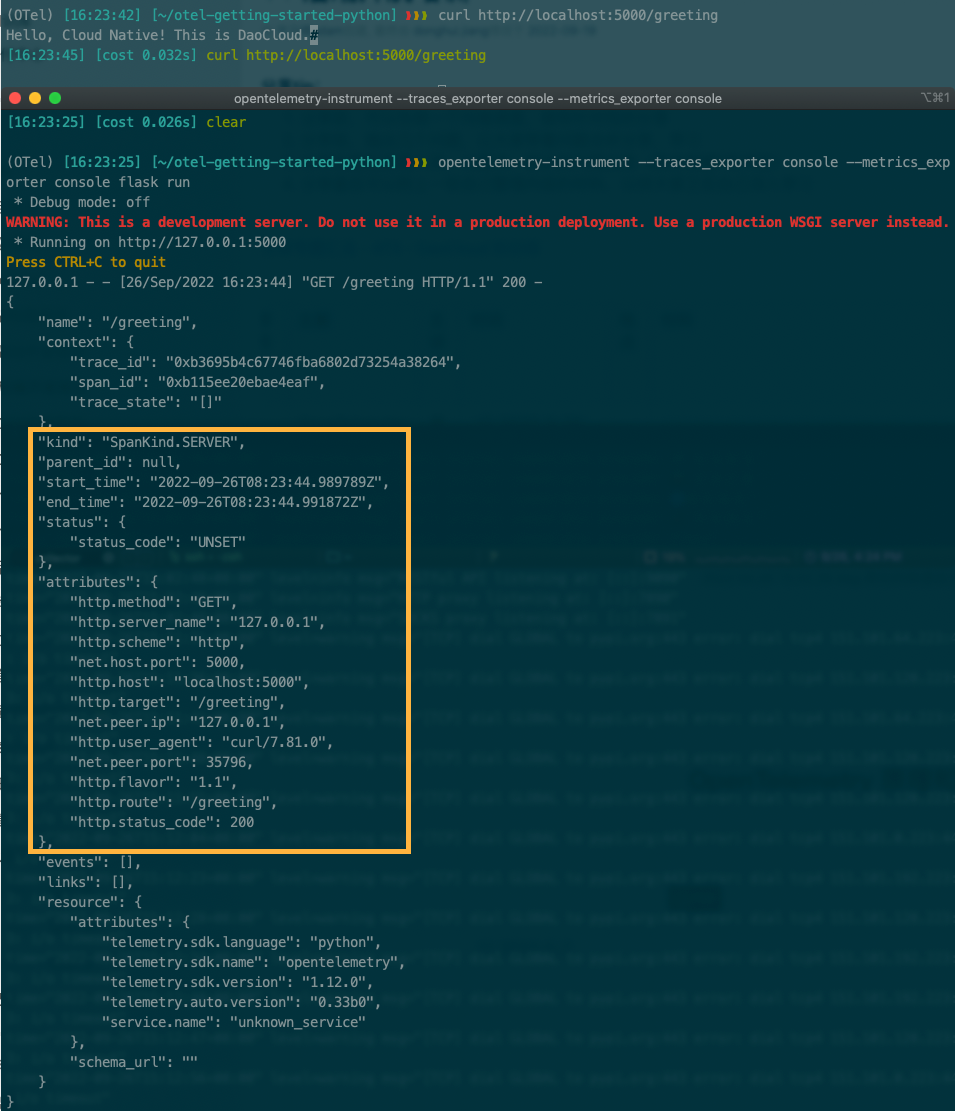955x1111 pixels.
Task: Click the ⌥⌘1 pane shortcut indicator
Action: [x=933, y=98]
